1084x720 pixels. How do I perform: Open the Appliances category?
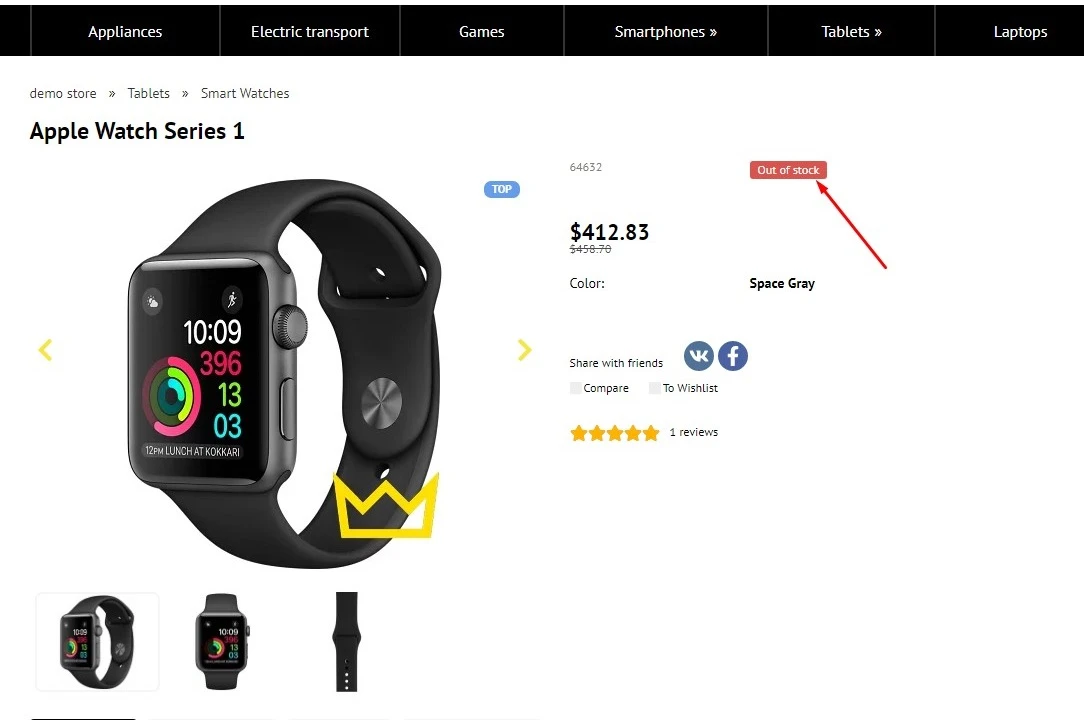click(125, 31)
